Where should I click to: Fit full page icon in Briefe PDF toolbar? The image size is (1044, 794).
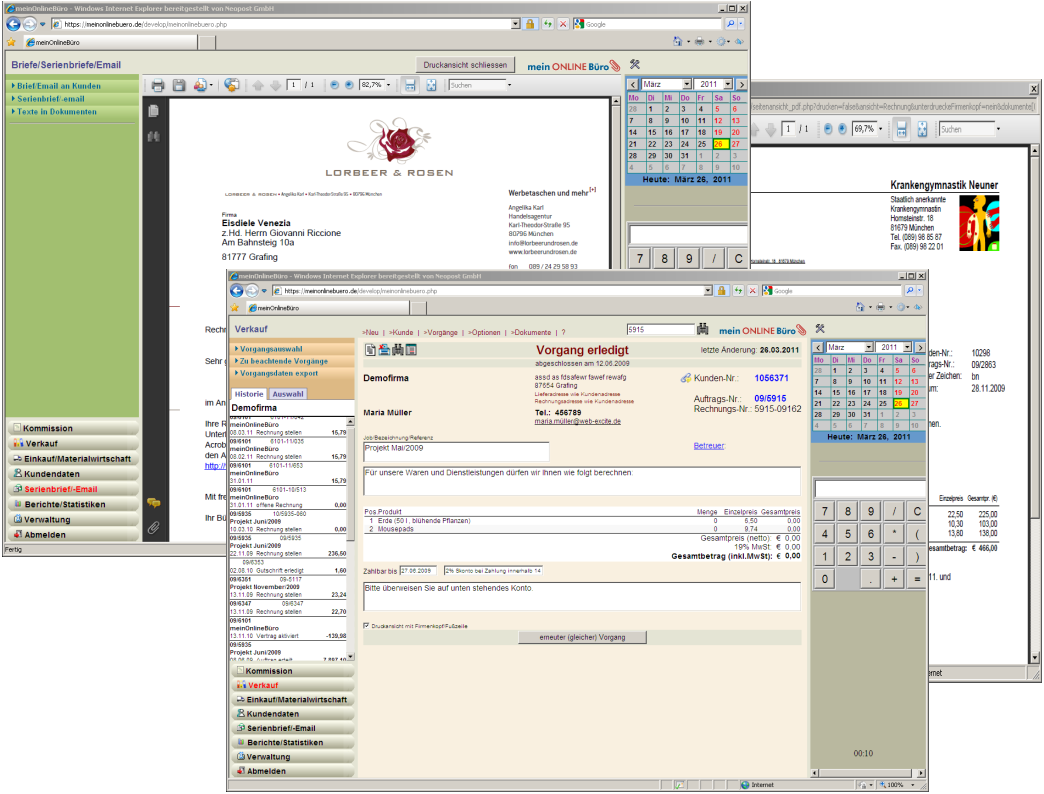click(431, 85)
